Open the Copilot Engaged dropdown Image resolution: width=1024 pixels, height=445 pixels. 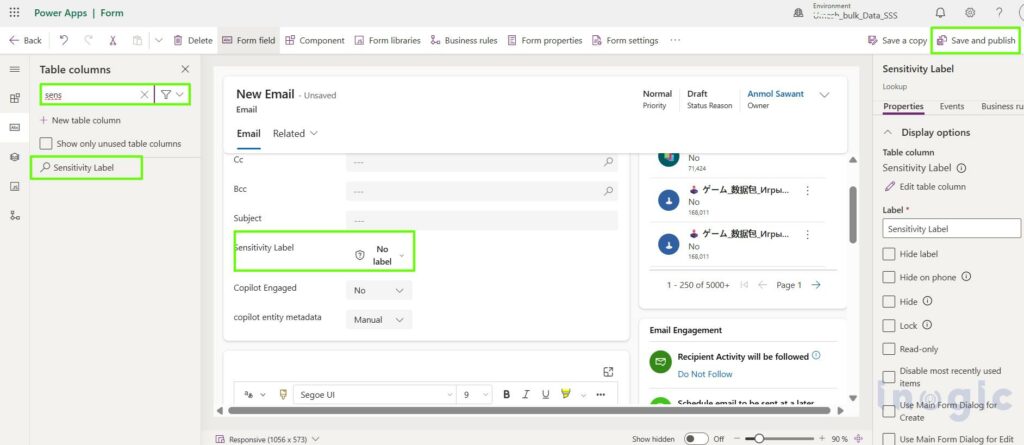click(x=379, y=290)
